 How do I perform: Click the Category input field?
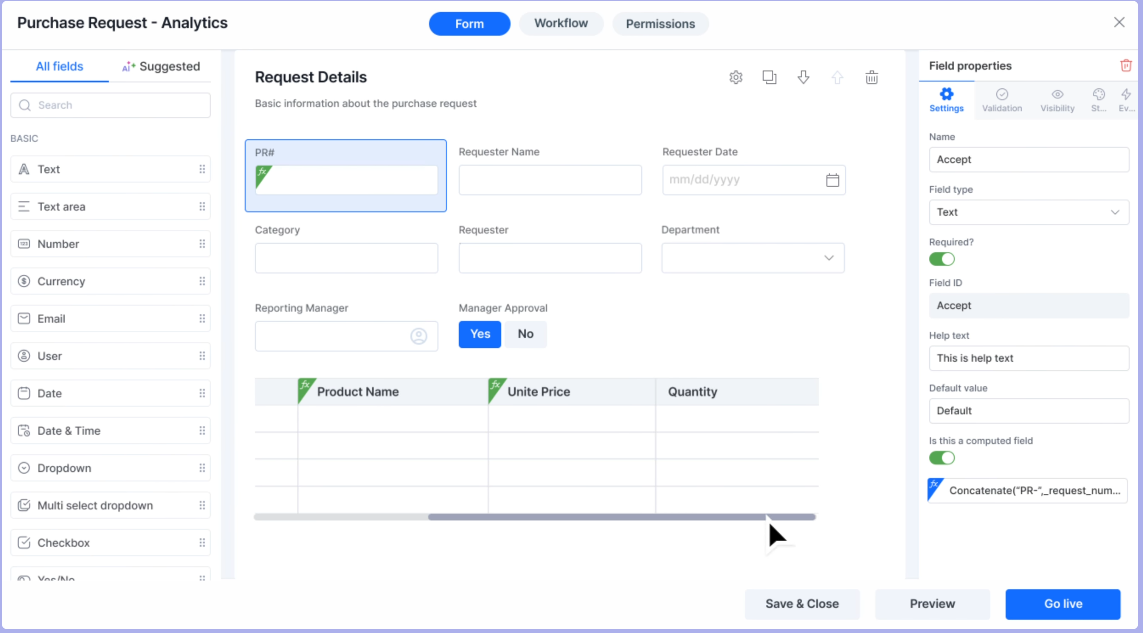coord(346,258)
